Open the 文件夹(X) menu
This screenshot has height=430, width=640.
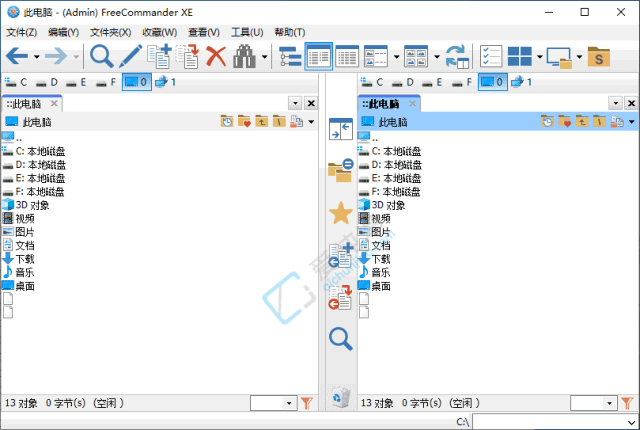click(x=110, y=32)
